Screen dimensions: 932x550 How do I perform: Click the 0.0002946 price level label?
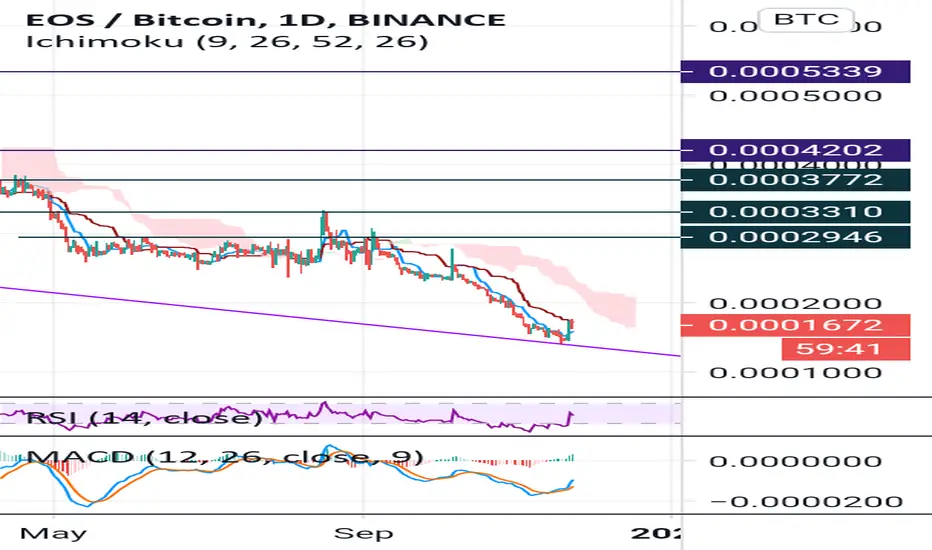pos(795,237)
